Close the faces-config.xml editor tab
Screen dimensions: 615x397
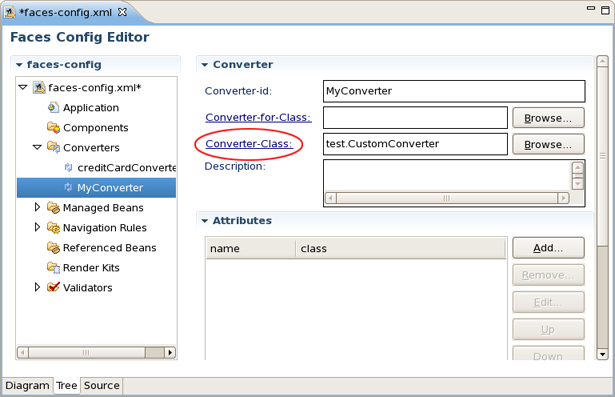coord(123,12)
